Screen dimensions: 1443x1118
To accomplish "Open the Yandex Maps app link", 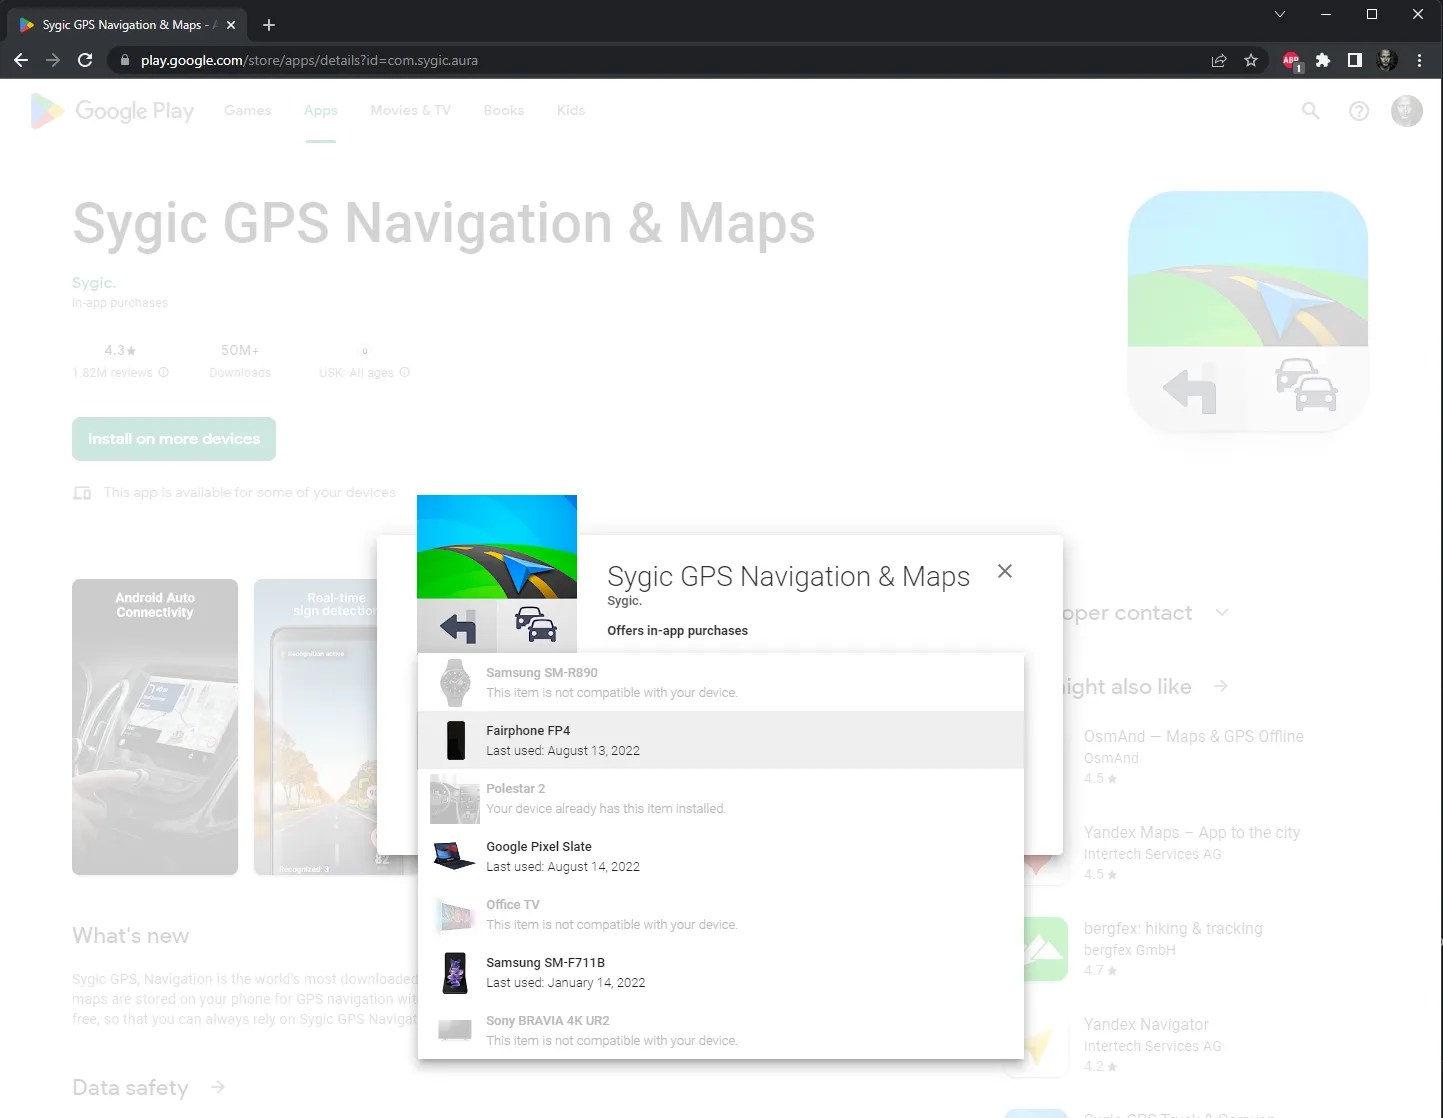I will click(x=1191, y=832).
